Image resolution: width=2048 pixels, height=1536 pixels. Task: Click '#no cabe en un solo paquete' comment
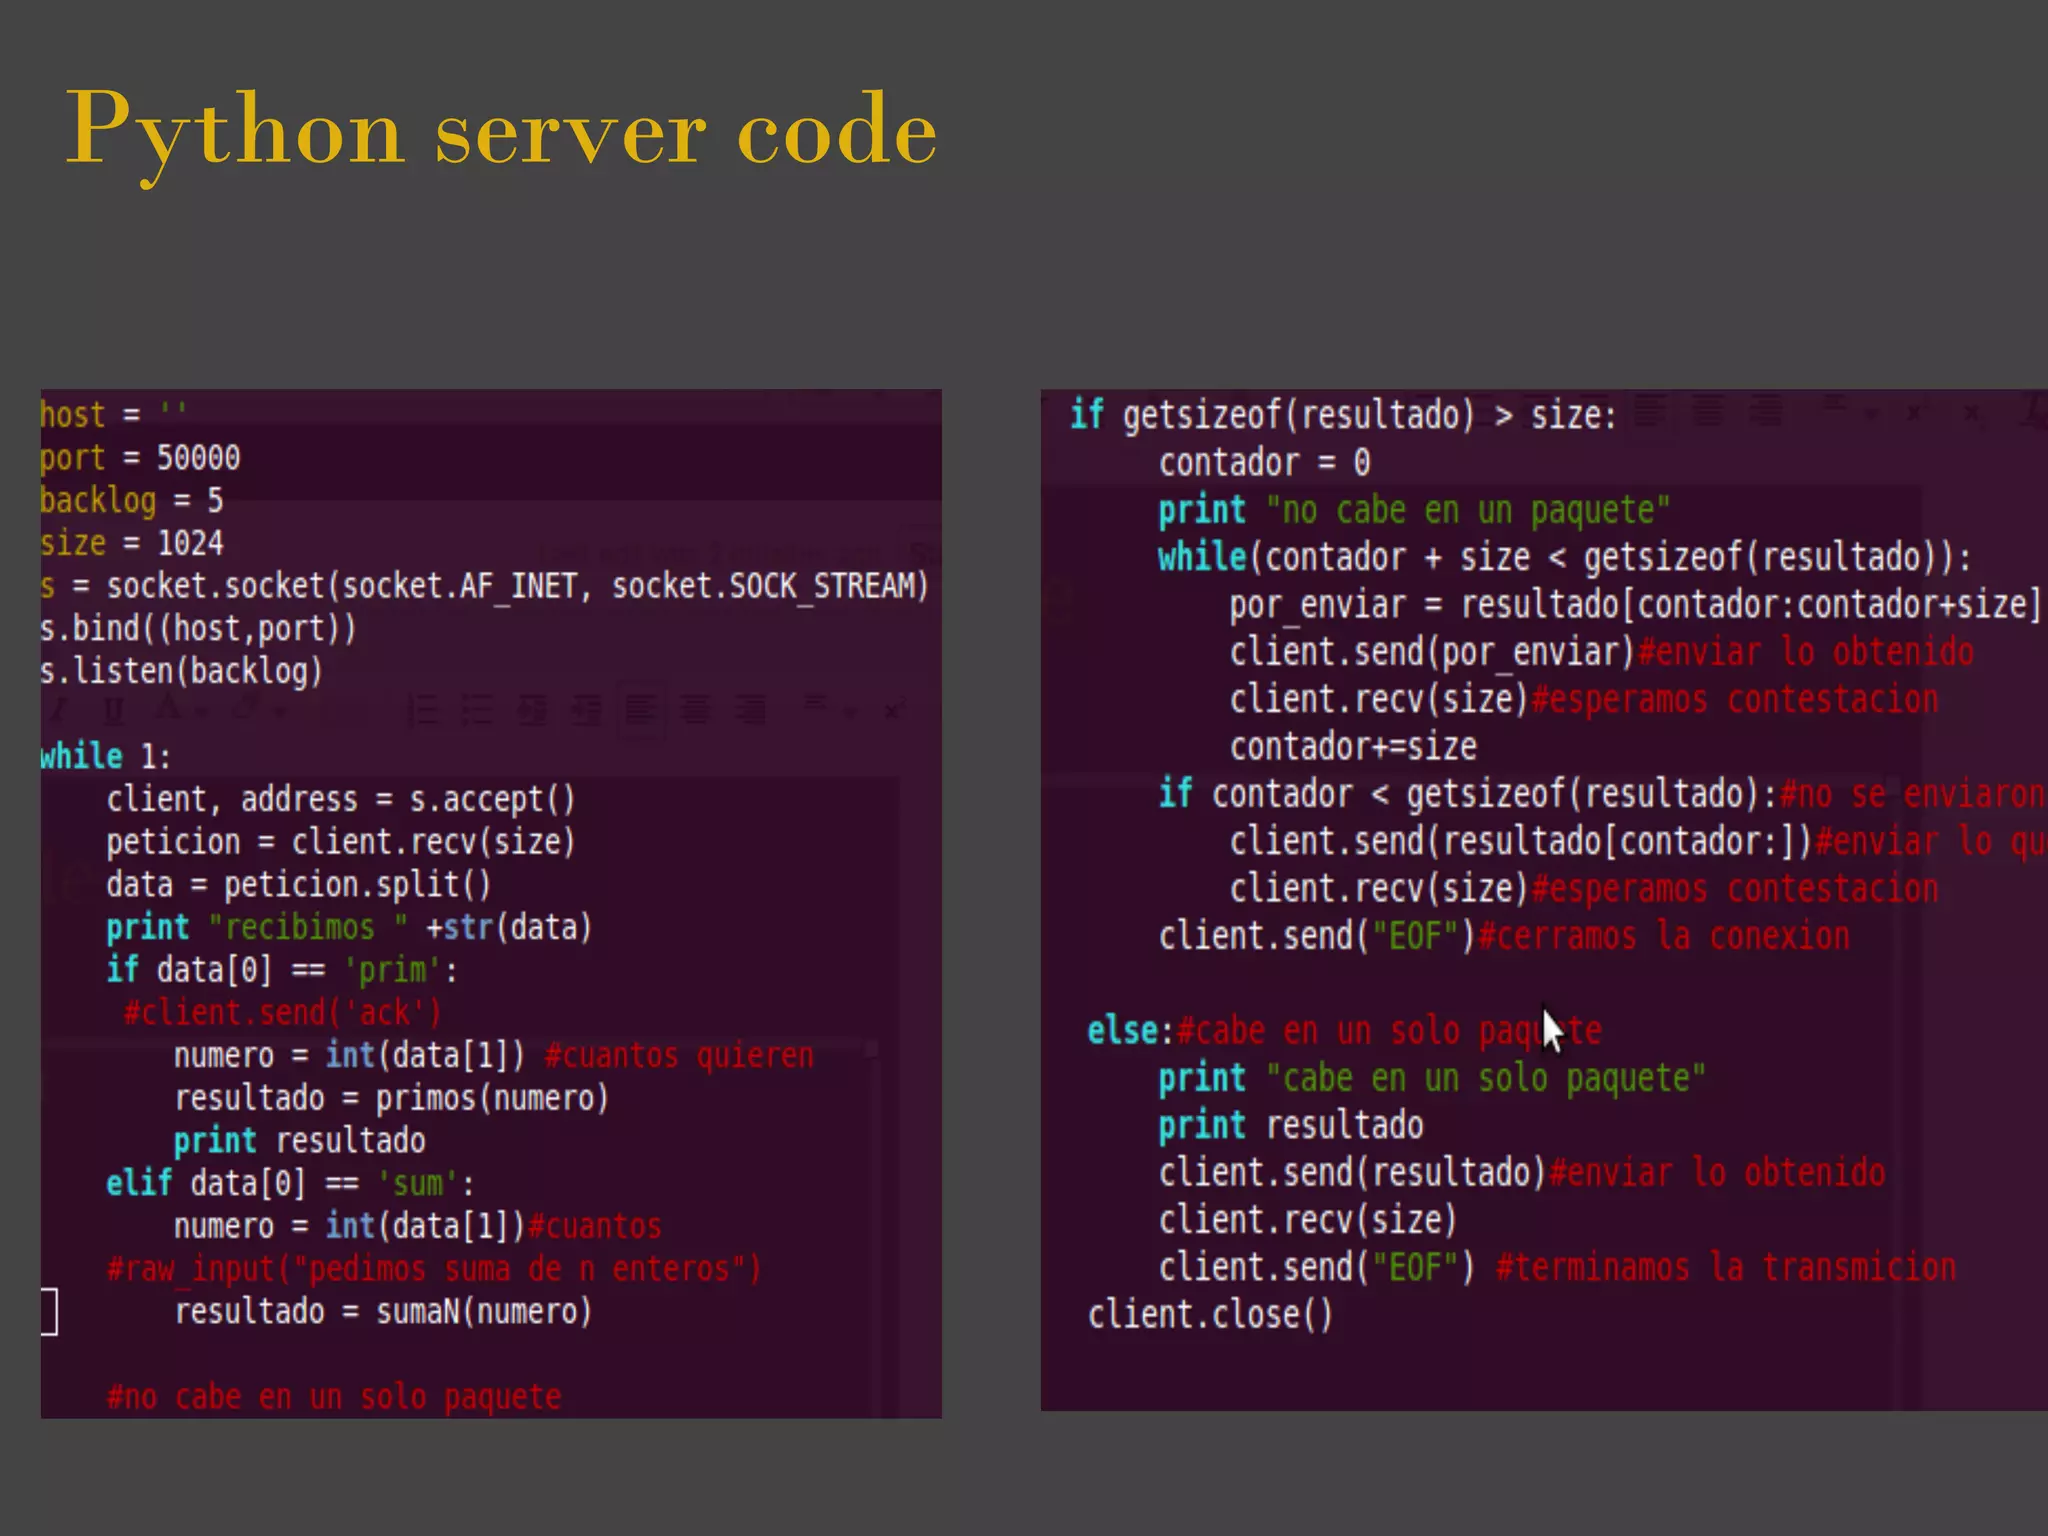(x=334, y=1397)
